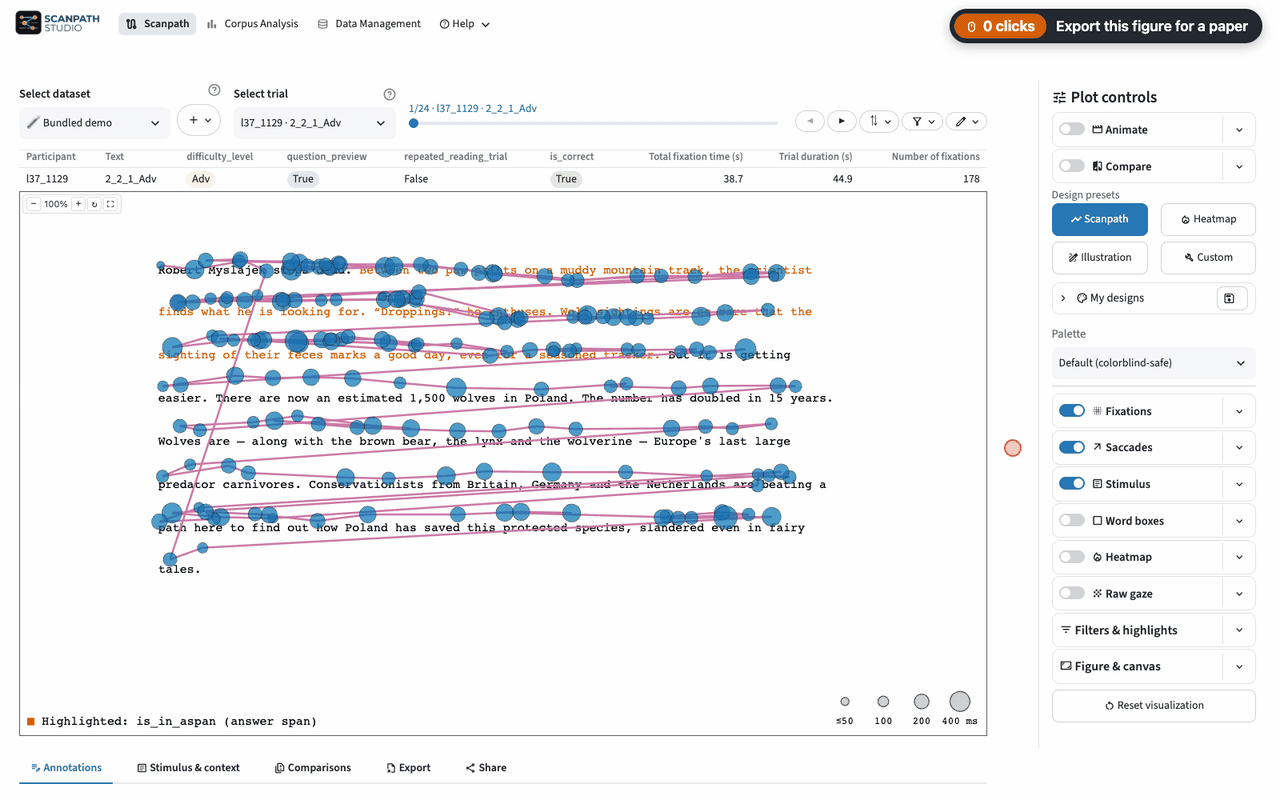Reset plot zoom rotation icon
The height and width of the screenshot is (800, 1280).
pos(95,204)
